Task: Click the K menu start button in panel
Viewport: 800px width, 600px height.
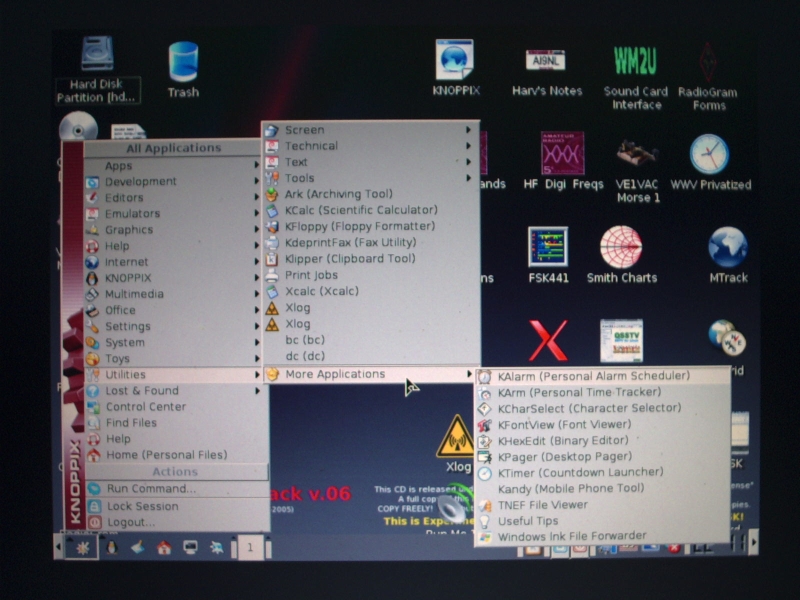Action: (x=82, y=547)
